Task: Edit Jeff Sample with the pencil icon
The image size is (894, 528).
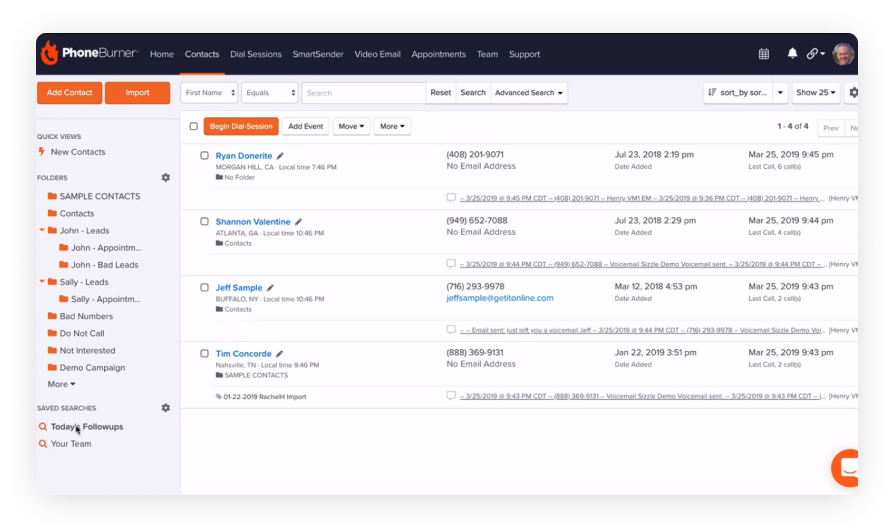Action: (x=270, y=288)
